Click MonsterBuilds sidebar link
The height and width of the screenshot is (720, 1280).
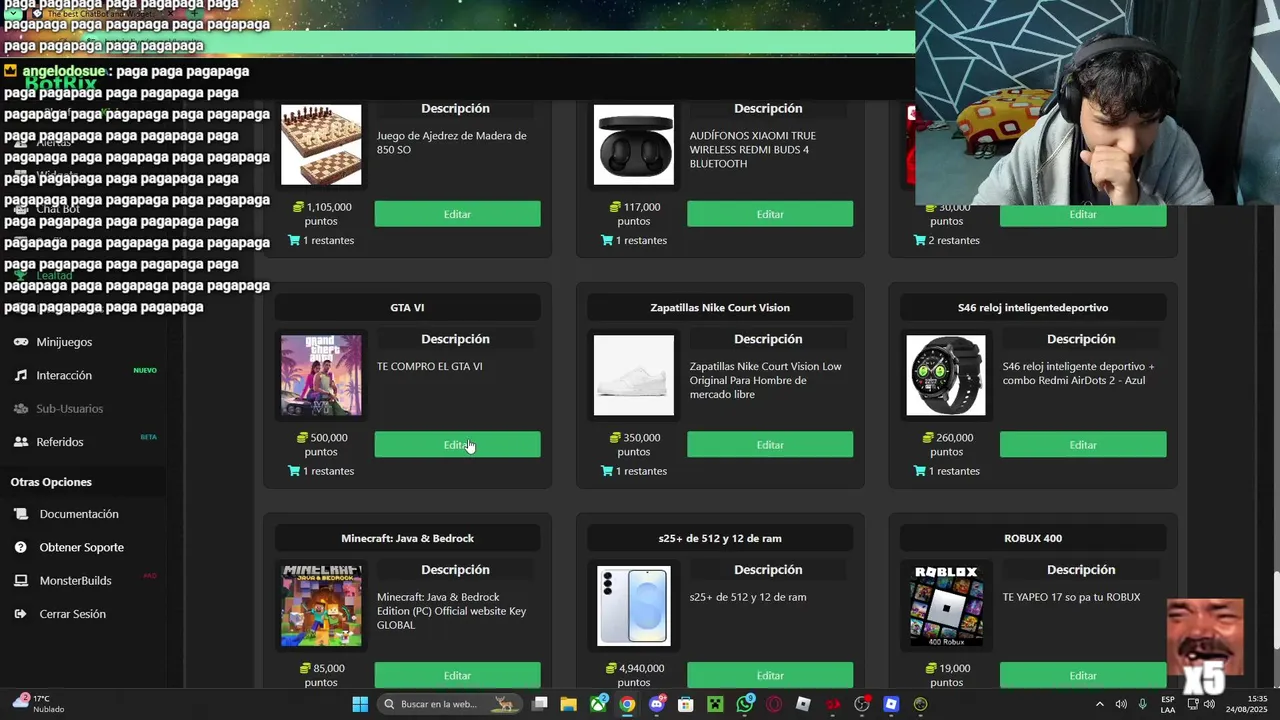click(75, 581)
